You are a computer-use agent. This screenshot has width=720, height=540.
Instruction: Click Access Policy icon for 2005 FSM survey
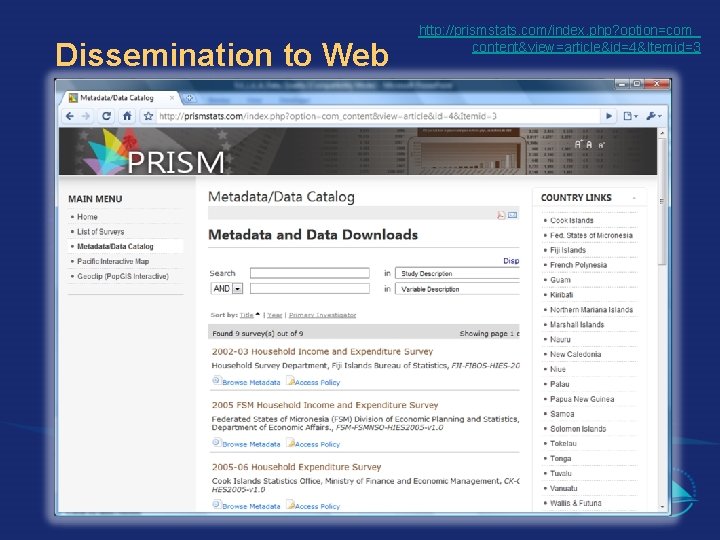pyautogui.click(x=290, y=443)
